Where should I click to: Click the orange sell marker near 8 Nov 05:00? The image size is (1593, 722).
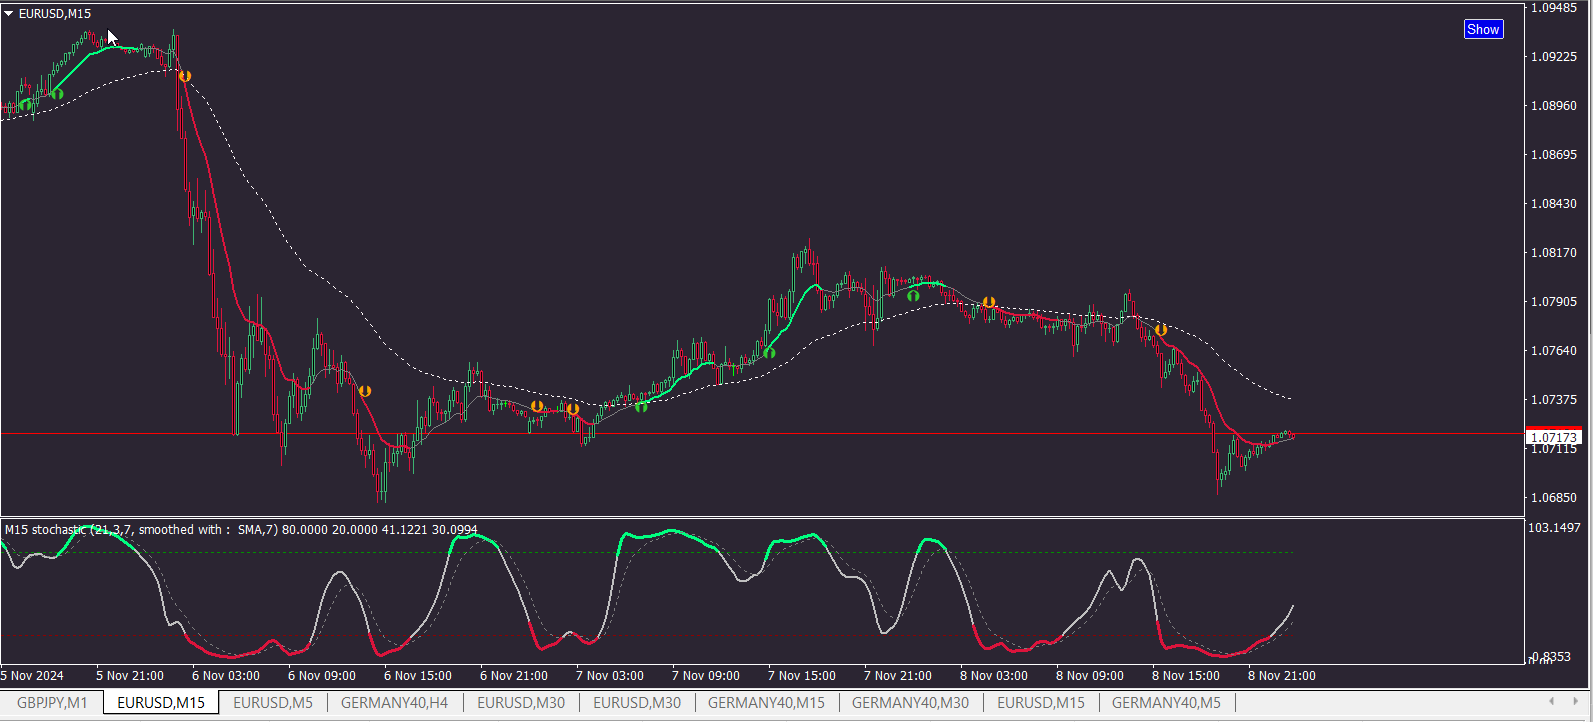(x=988, y=302)
